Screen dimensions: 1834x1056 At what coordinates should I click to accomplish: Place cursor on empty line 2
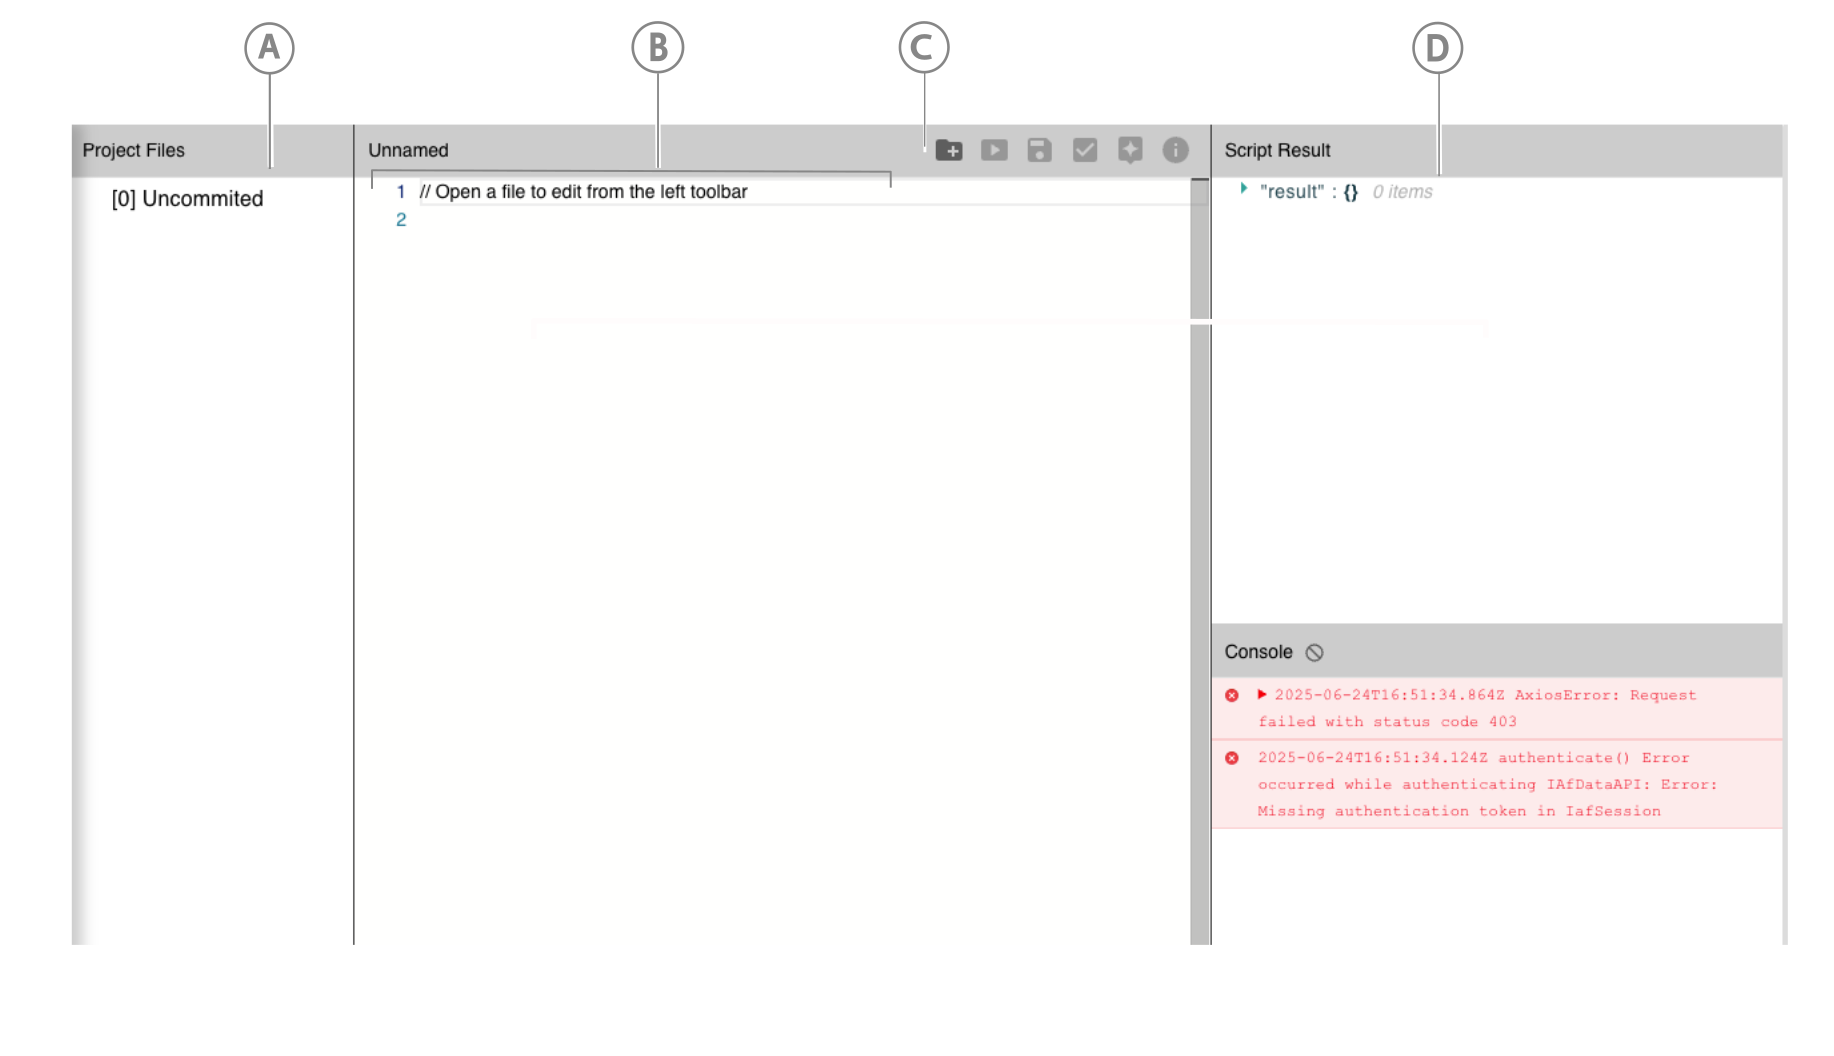pyautogui.click(x=600, y=220)
